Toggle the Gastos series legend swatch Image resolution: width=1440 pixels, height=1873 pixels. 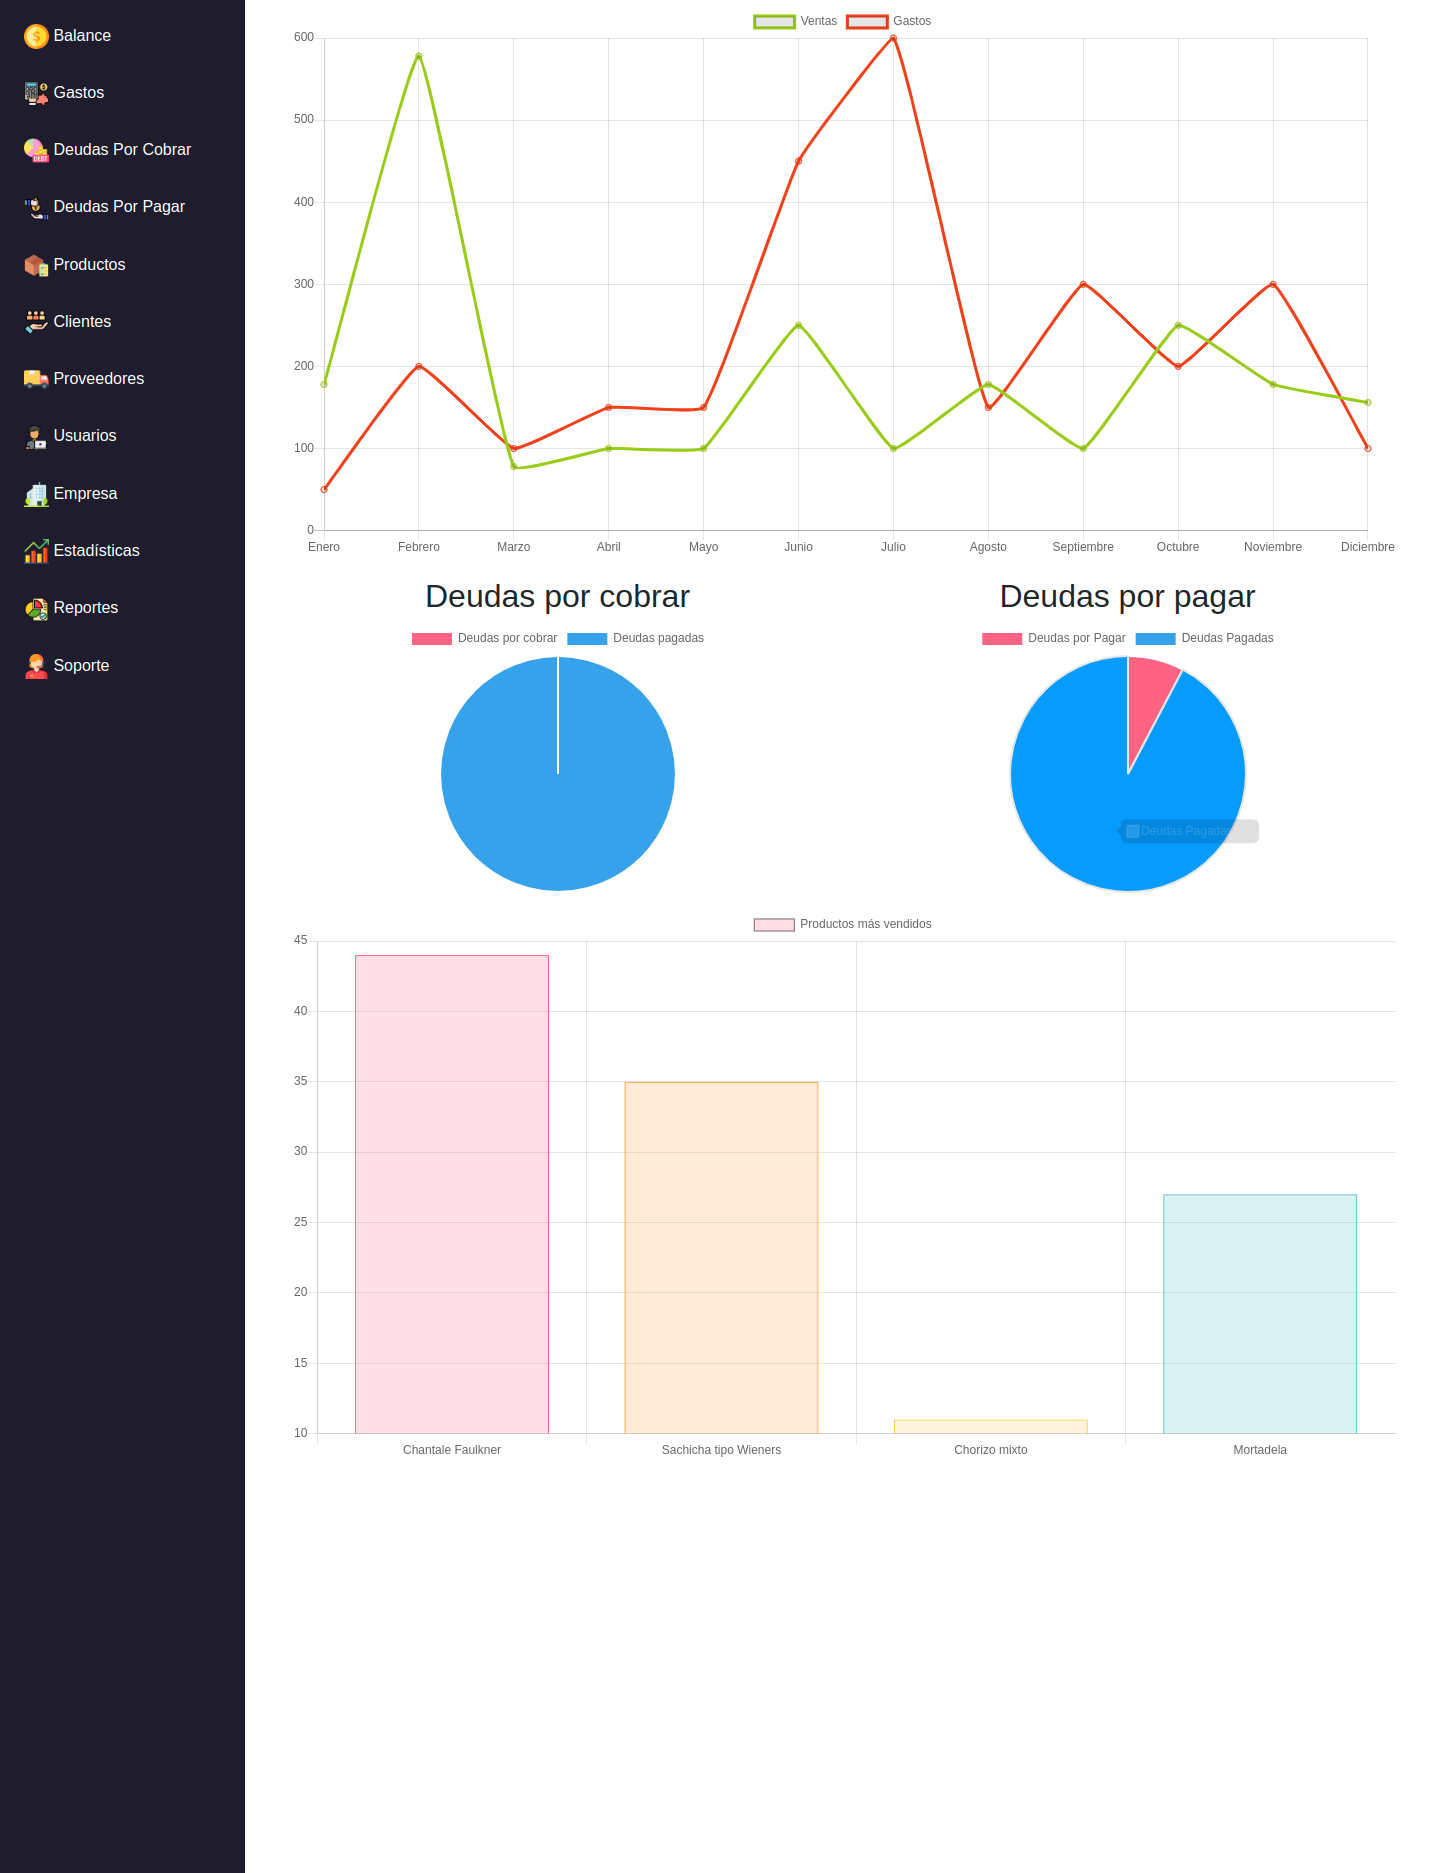click(x=867, y=22)
